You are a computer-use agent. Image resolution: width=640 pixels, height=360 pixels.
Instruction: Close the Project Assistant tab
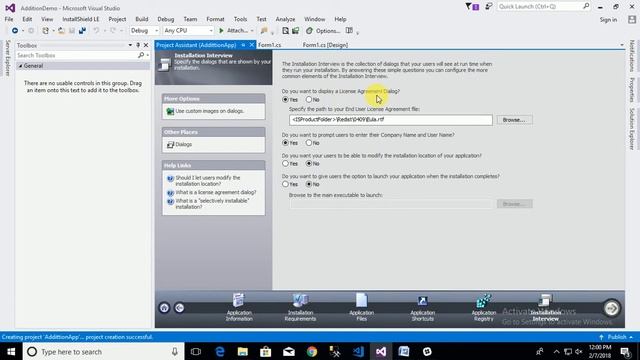tap(252, 45)
